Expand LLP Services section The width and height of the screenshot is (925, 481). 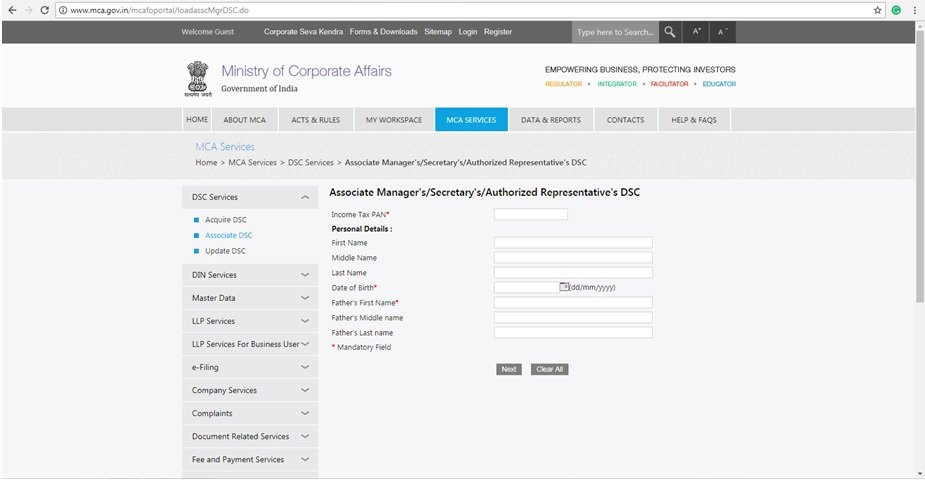pyautogui.click(x=250, y=321)
